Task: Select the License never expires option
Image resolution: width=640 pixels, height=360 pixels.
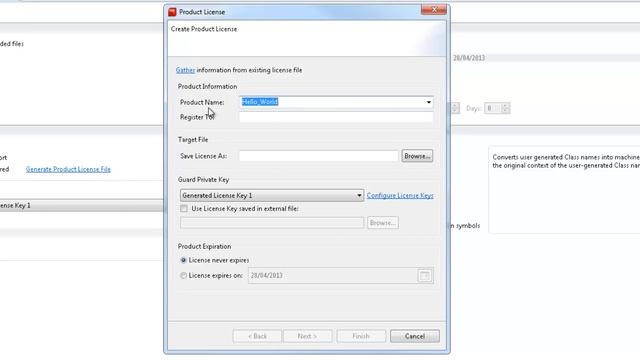Action: pyautogui.click(x=183, y=260)
